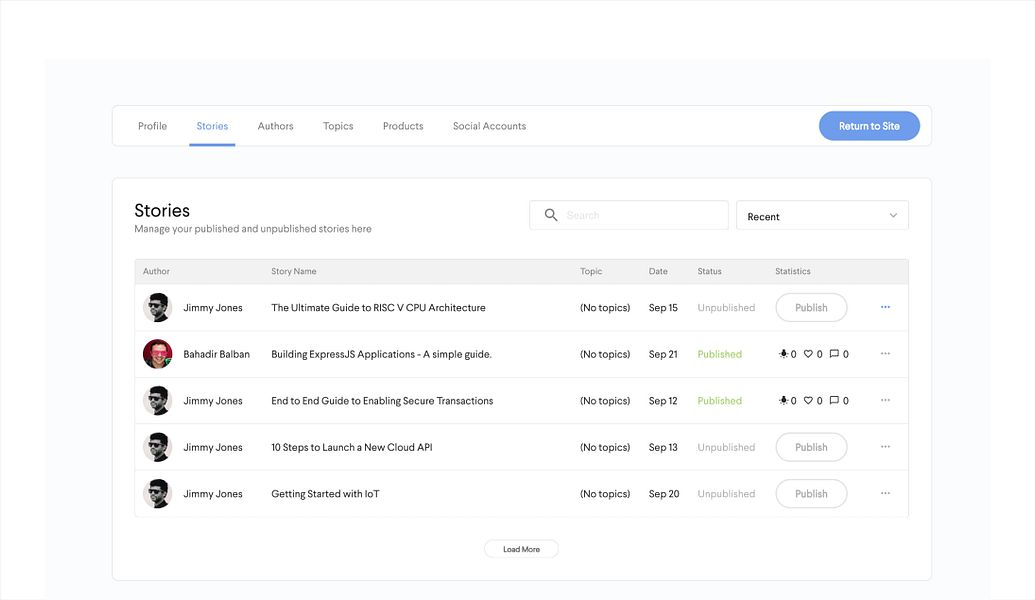Image resolution: width=1035 pixels, height=600 pixels.
Task: Go to the Topics tab
Action: click(x=338, y=126)
